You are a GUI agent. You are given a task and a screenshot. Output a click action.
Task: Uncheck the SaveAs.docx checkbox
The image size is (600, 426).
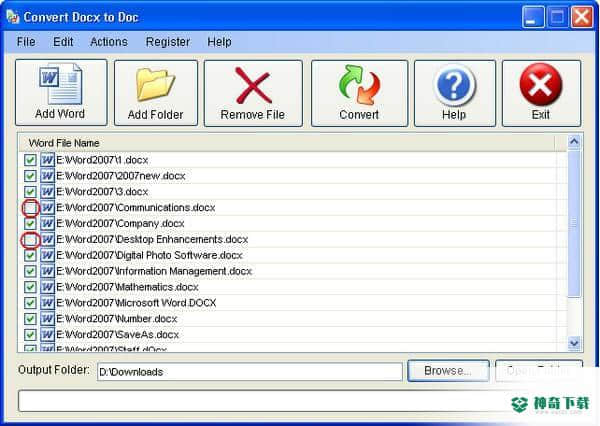point(30,335)
